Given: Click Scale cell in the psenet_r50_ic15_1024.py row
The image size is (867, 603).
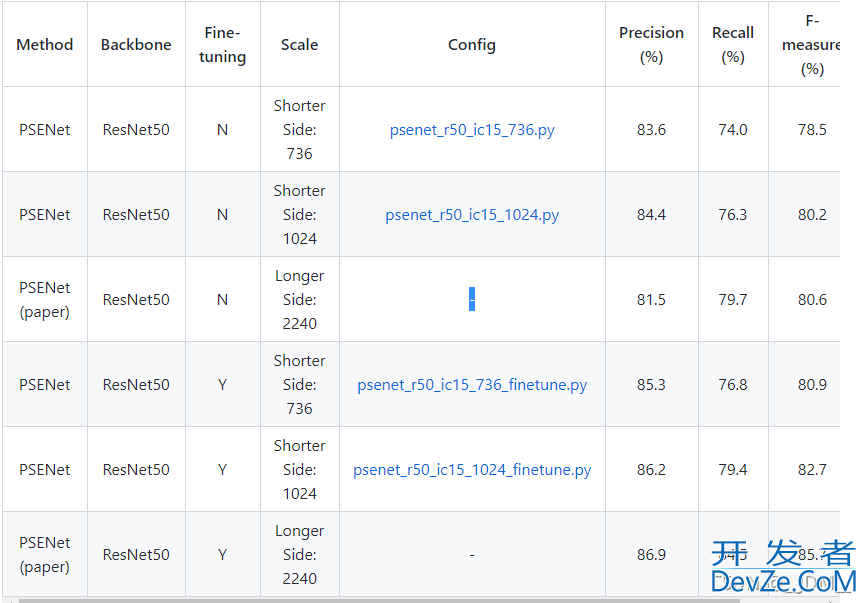Looking at the screenshot, I should pyautogui.click(x=299, y=215).
